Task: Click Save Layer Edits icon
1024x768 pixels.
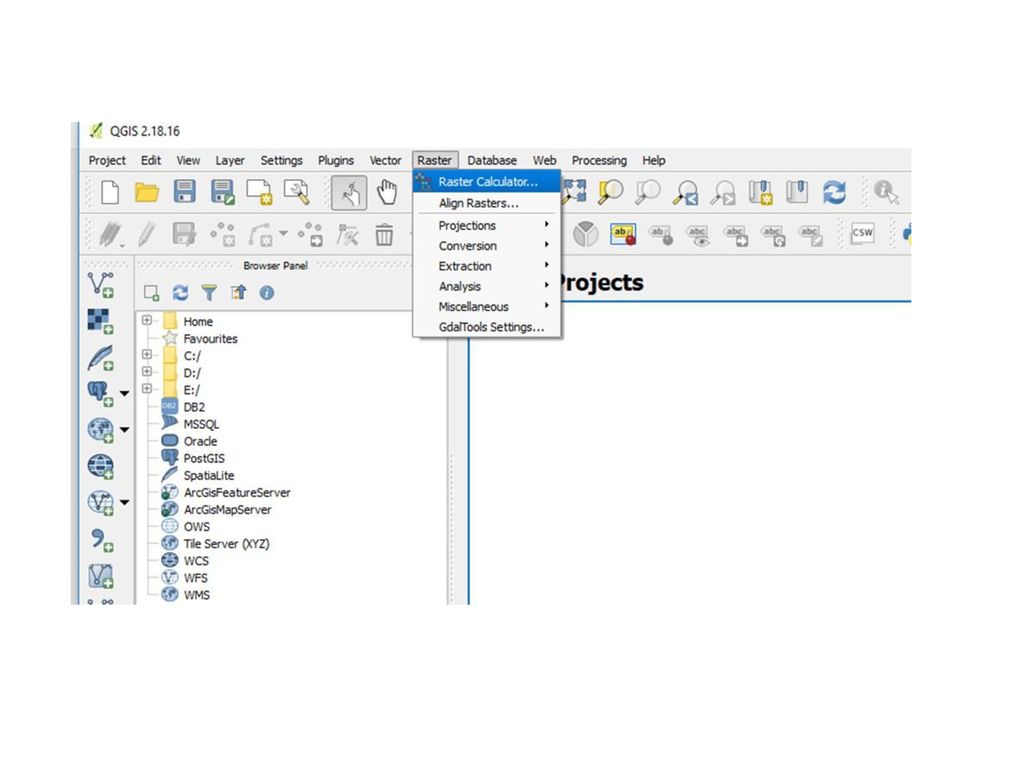Action: pyautogui.click(x=184, y=234)
